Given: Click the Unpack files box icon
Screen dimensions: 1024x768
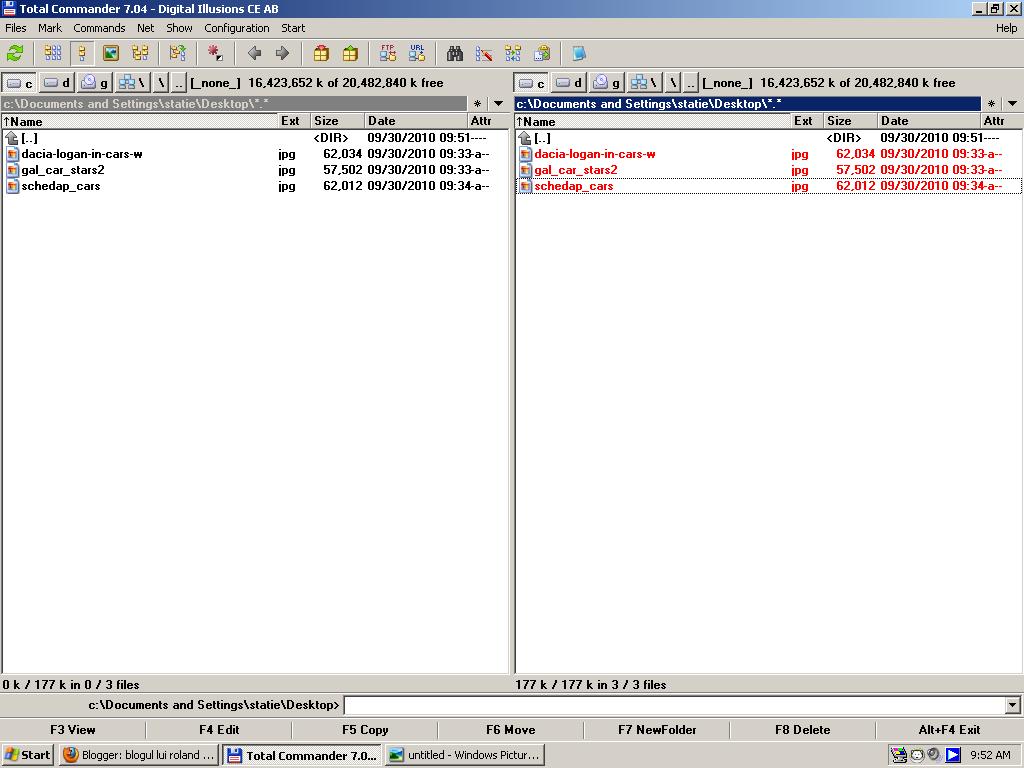Looking at the screenshot, I should pyautogui.click(x=350, y=53).
